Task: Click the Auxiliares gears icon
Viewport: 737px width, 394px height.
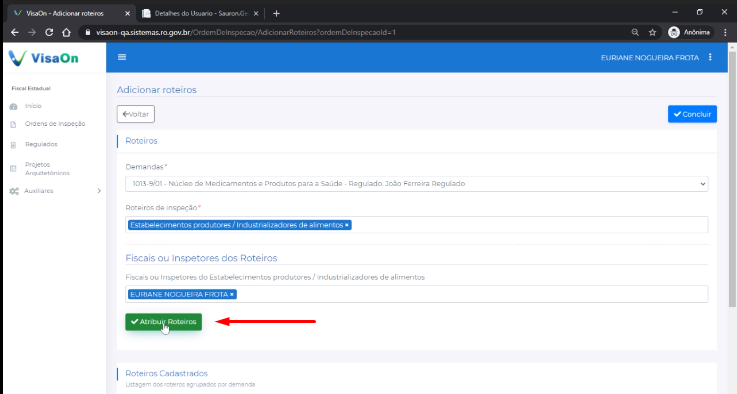Action: [x=14, y=191]
